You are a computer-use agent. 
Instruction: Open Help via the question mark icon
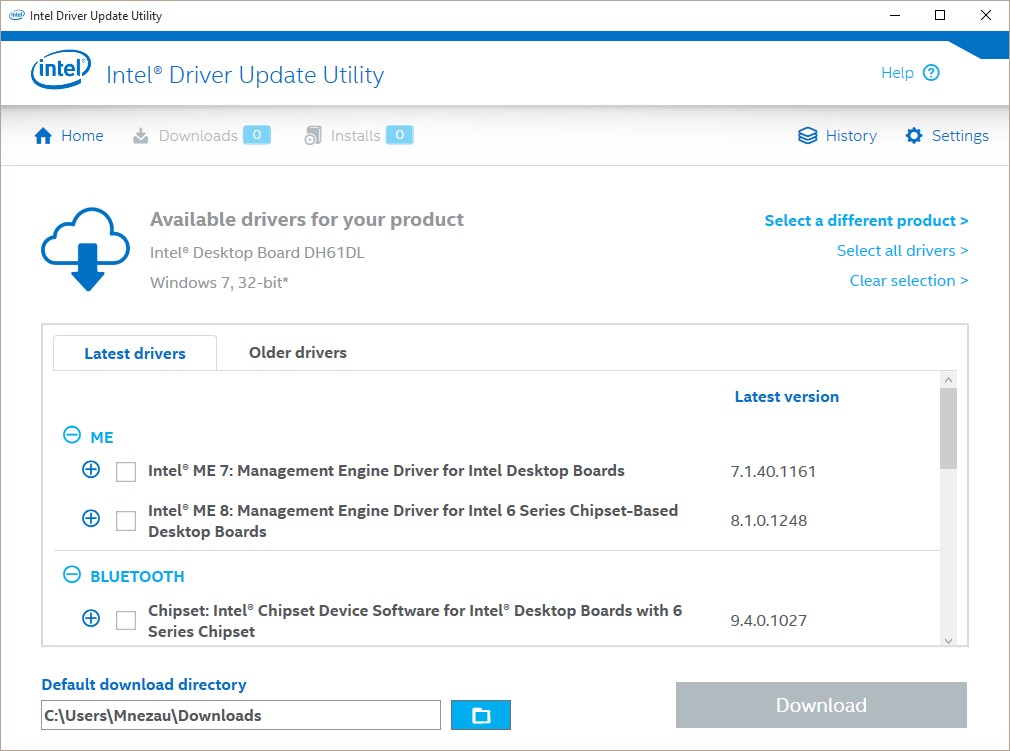point(931,73)
